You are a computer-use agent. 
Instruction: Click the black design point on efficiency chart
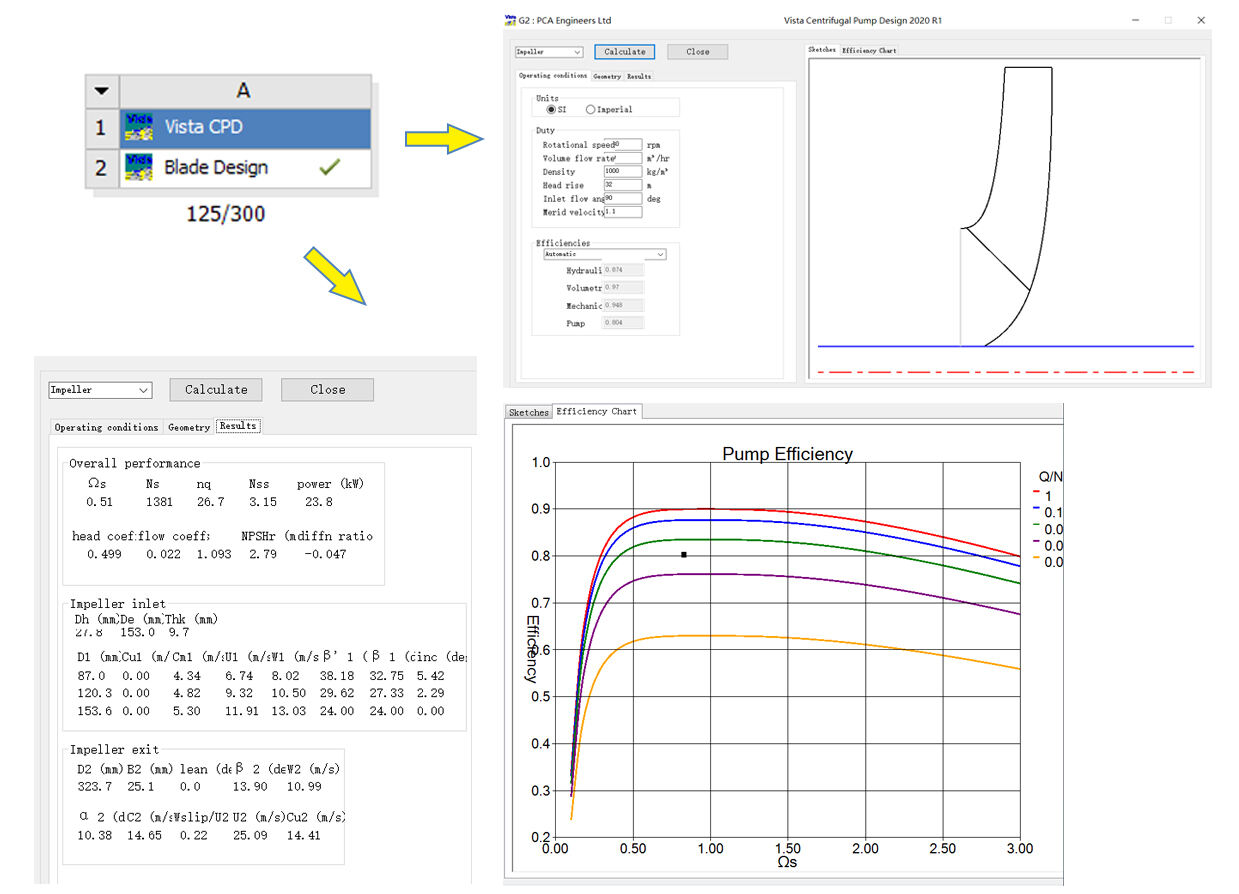pos(684,554)
